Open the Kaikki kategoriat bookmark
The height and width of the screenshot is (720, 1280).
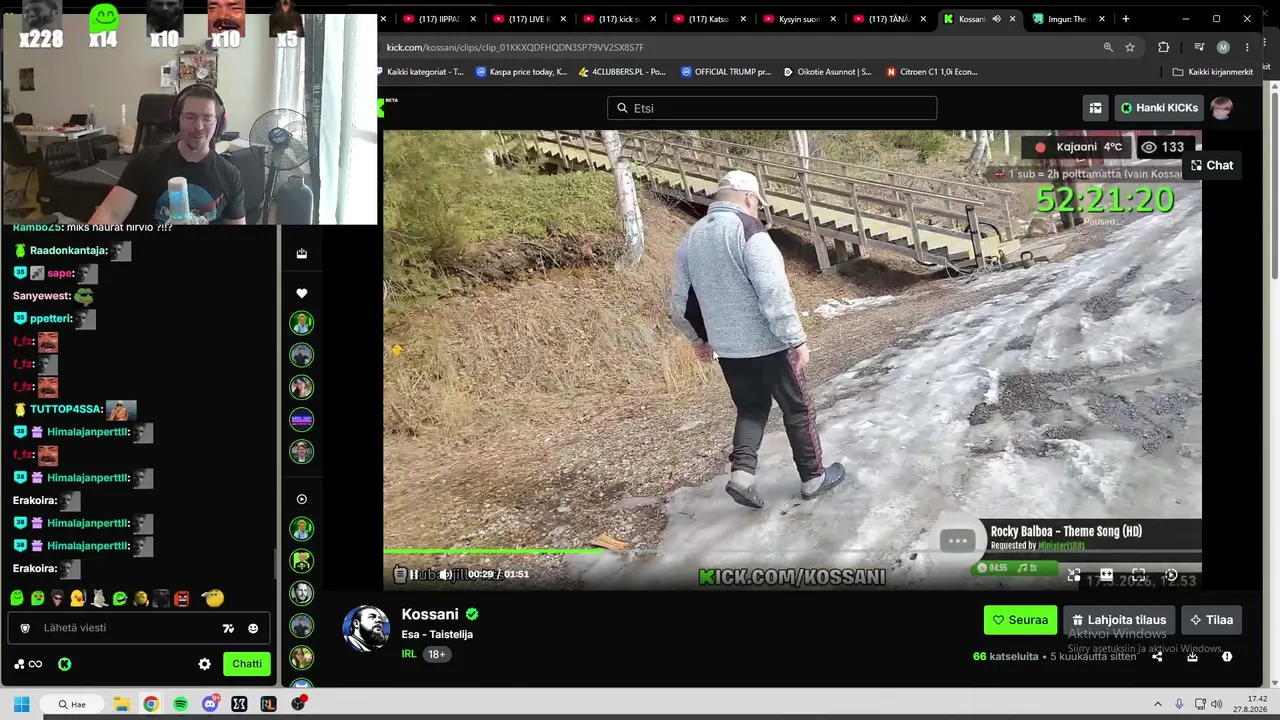pyautogui.click(x=424, y=72)
